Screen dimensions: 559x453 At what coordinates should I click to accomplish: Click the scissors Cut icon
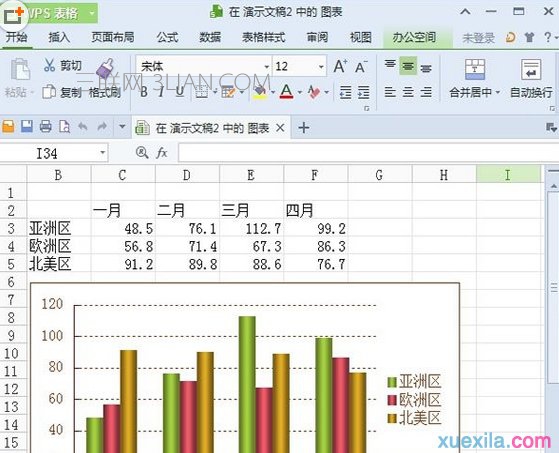[x=49, y=66]
